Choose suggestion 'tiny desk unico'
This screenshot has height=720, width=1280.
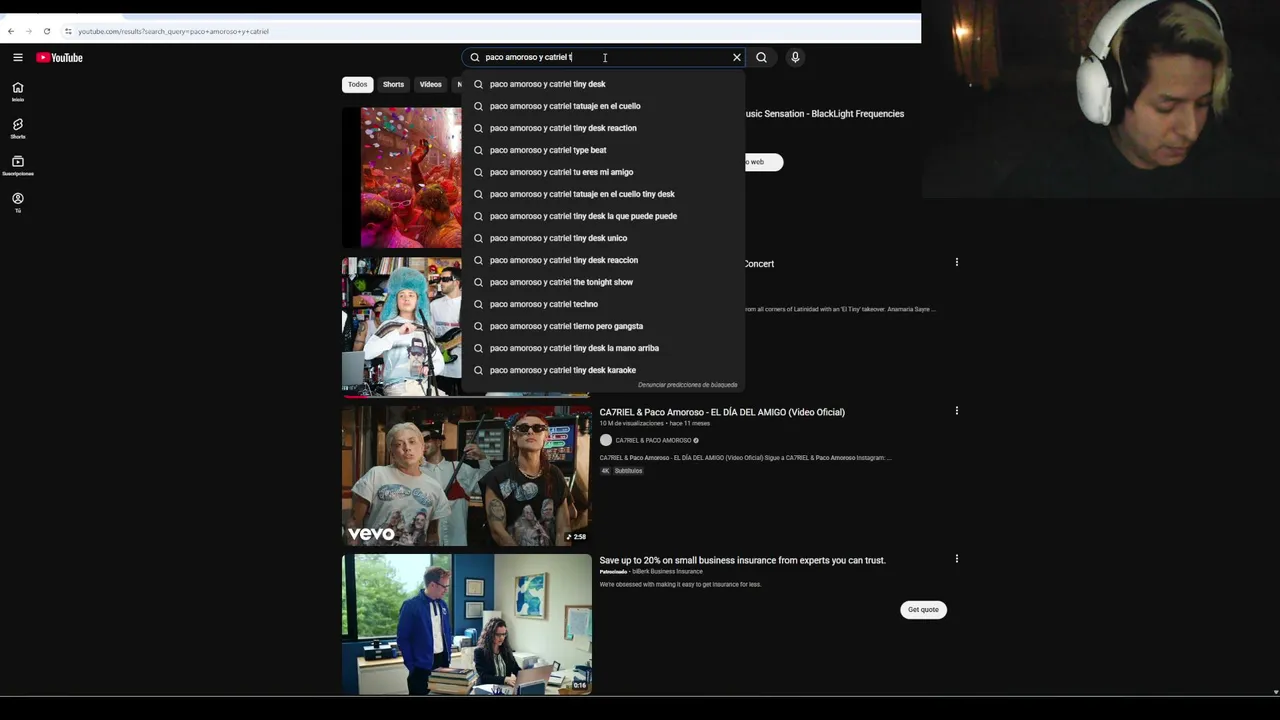pos(604,238)
